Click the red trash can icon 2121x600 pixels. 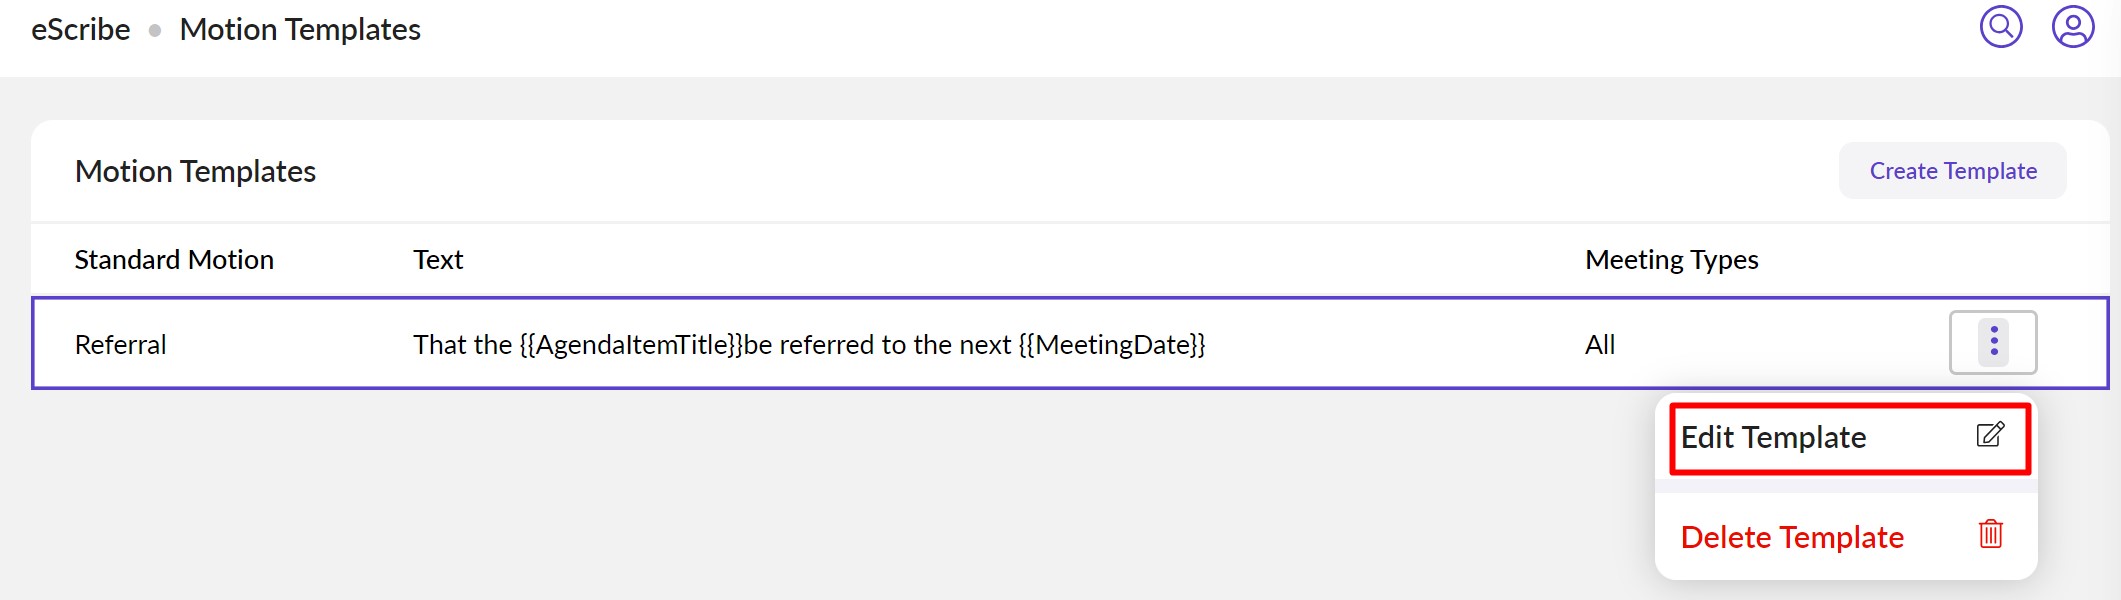1990,534
